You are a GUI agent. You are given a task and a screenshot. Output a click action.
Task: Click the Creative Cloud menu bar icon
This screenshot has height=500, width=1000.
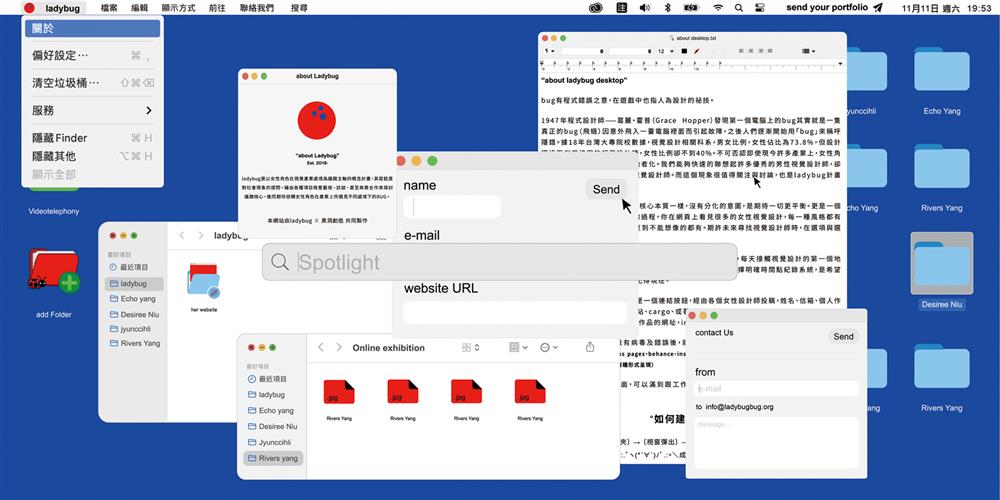(x=596, y=8)
